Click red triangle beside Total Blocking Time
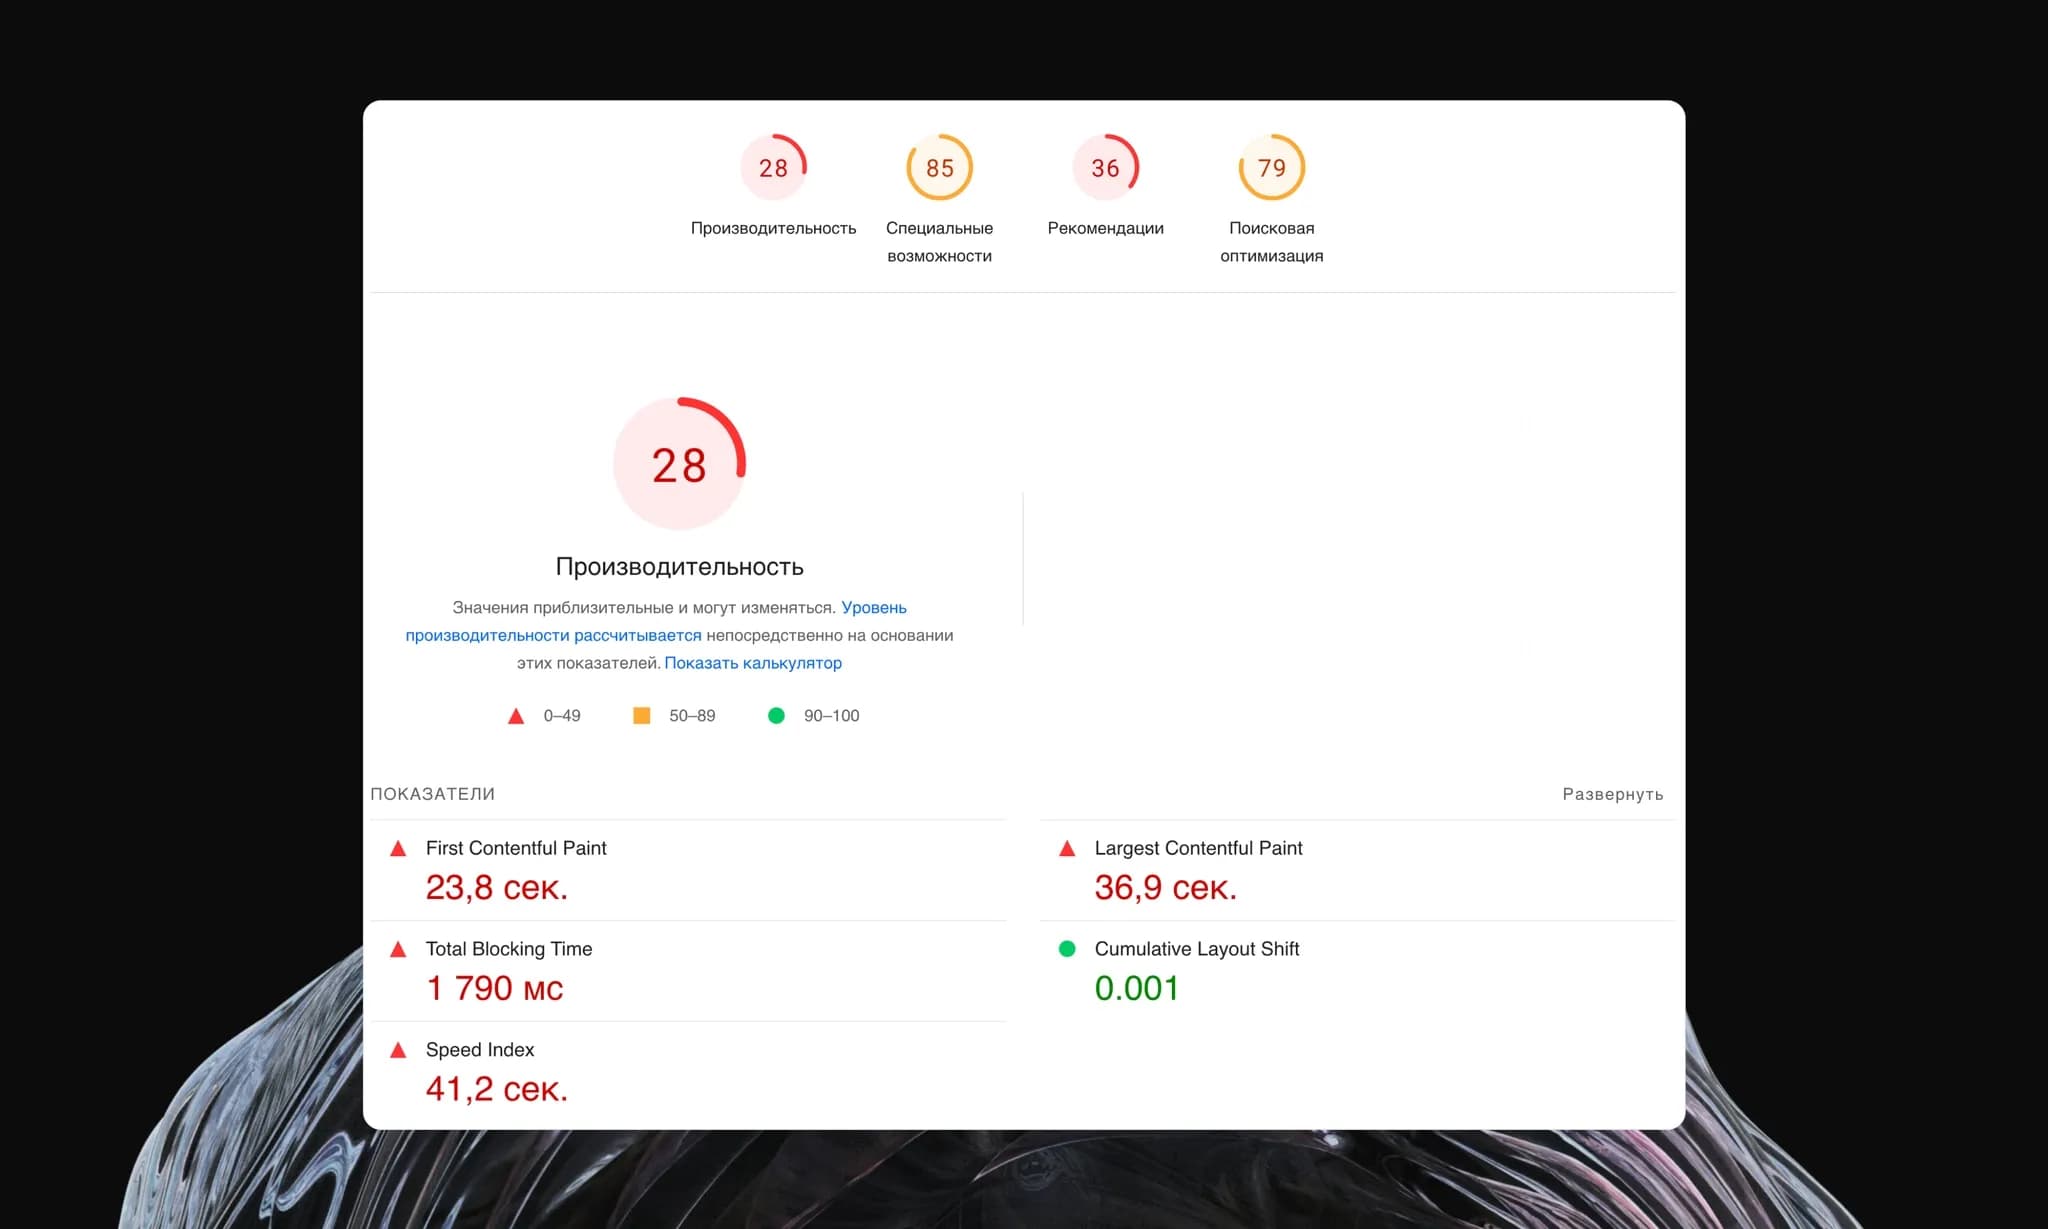 [398, 950]
